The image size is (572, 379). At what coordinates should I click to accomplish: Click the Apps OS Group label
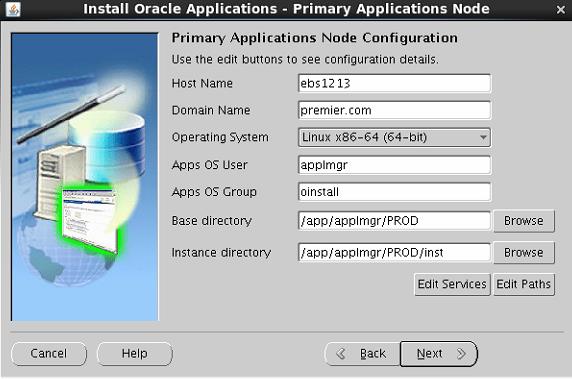pyautogui.click(x=214, y=192)
